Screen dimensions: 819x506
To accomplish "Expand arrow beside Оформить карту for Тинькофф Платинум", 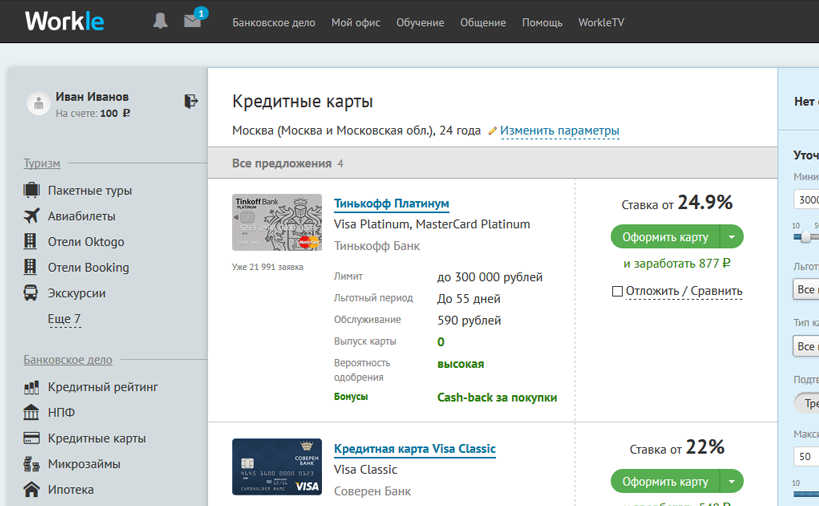I will (x=732, y=237).
